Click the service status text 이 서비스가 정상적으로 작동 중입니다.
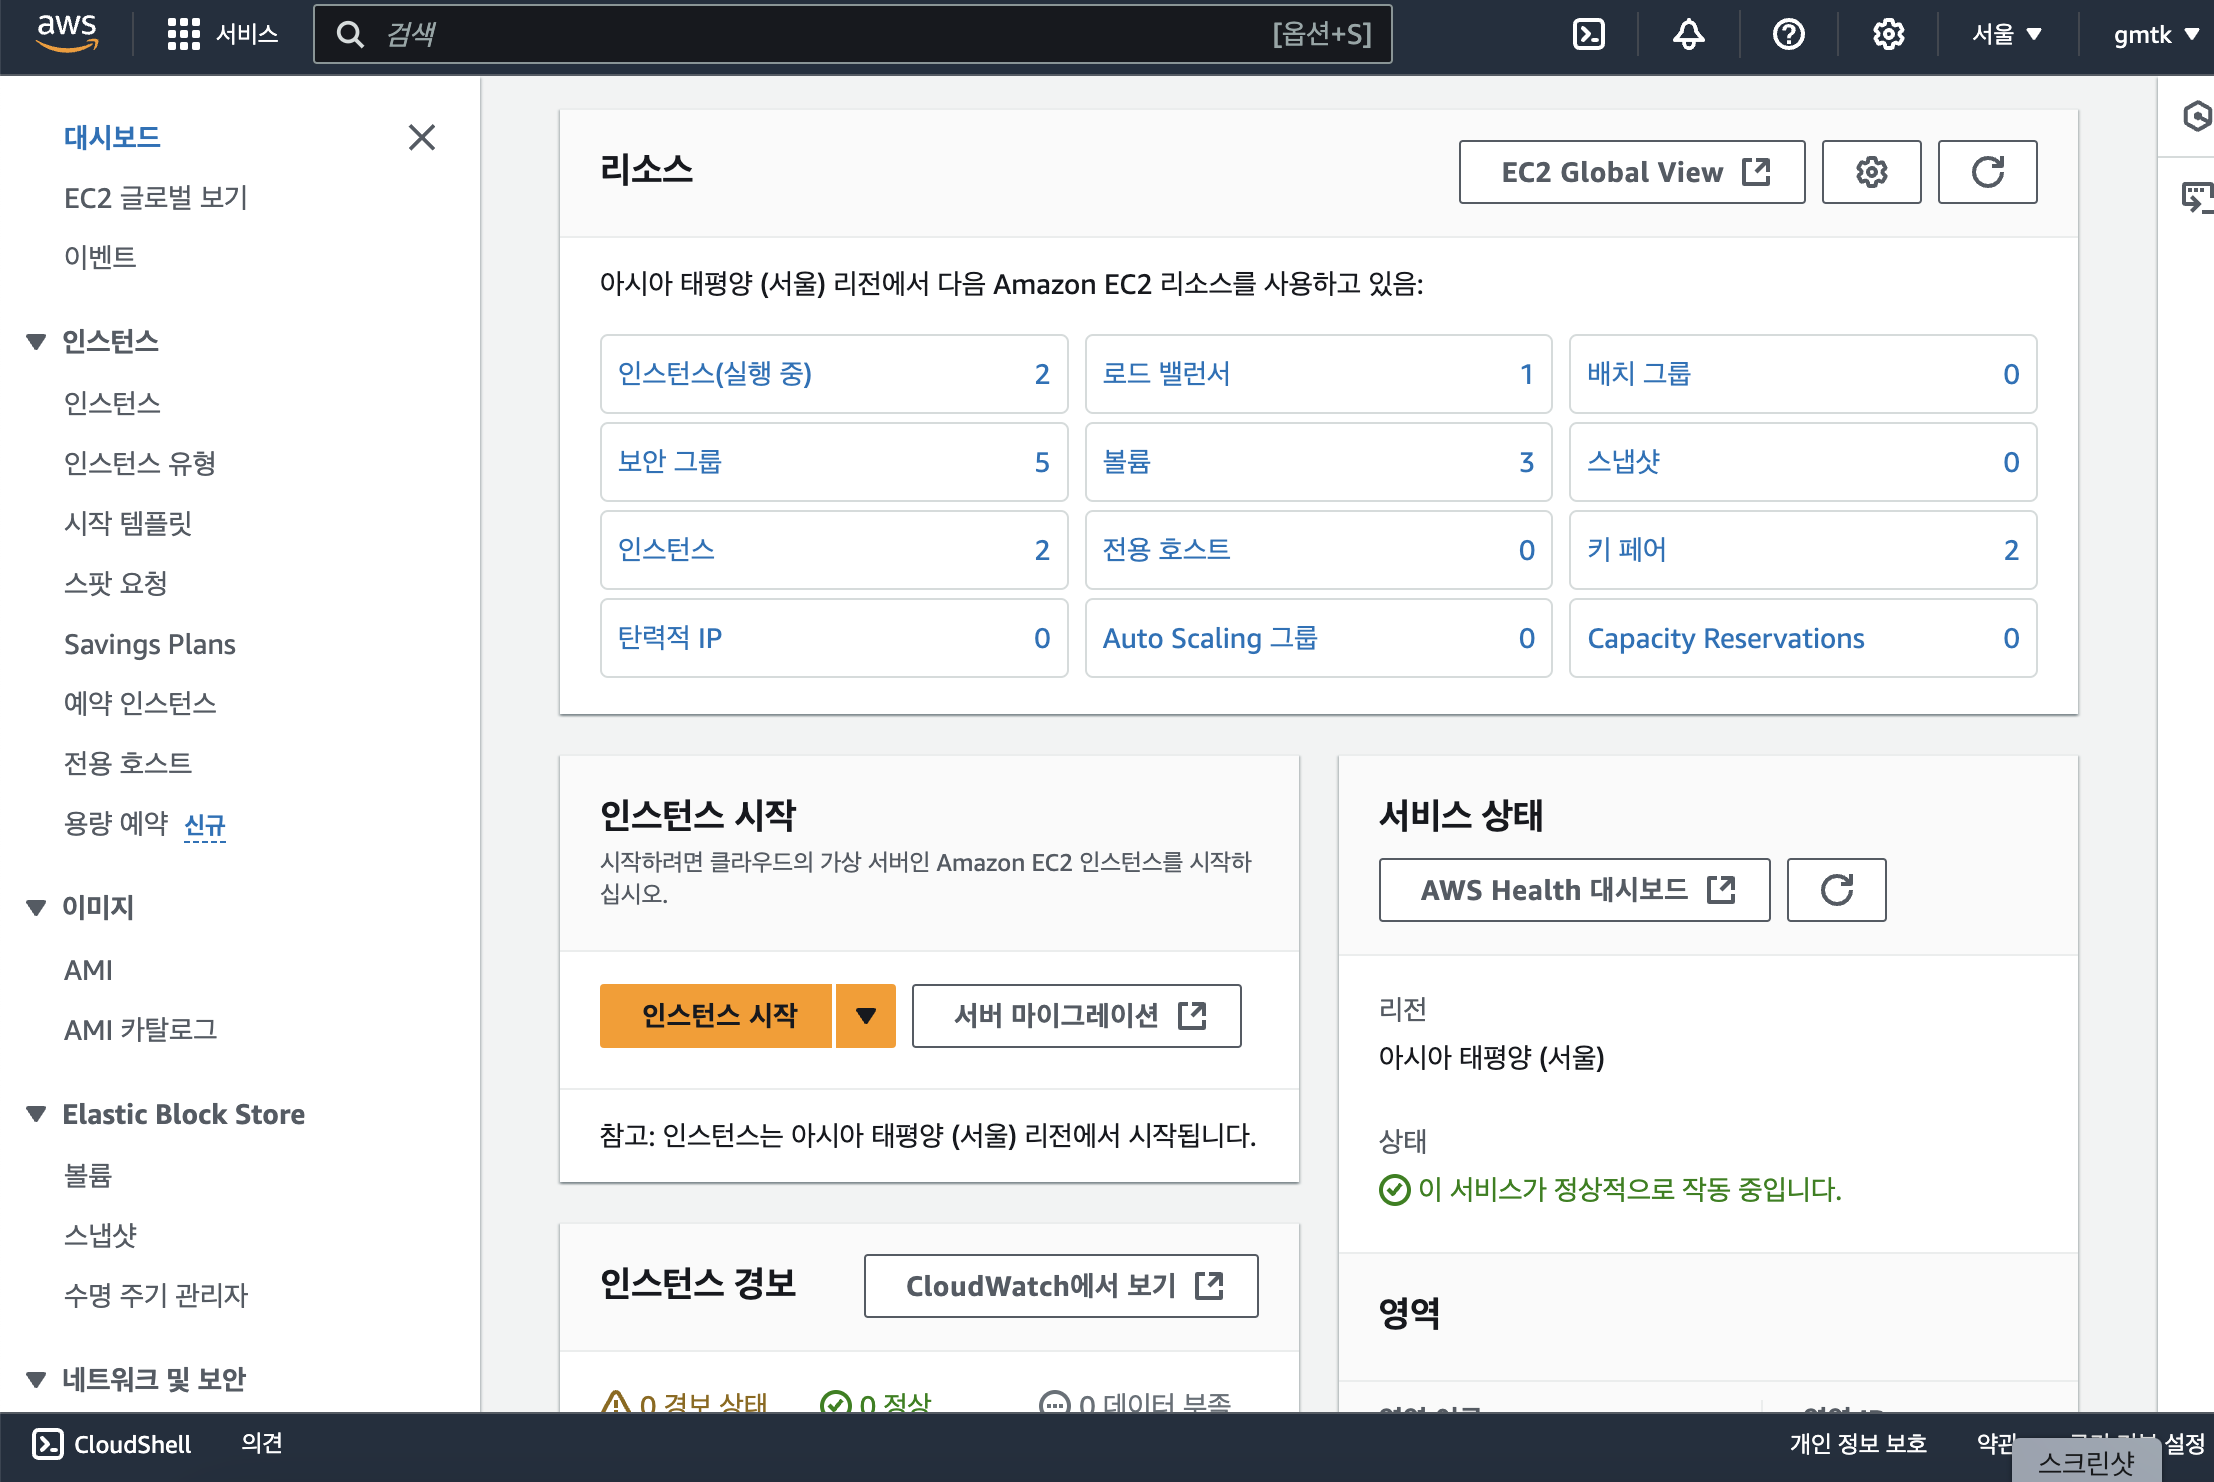The height and width of the screenshot is (1482, 2214). click(x=1629, y=1190)
